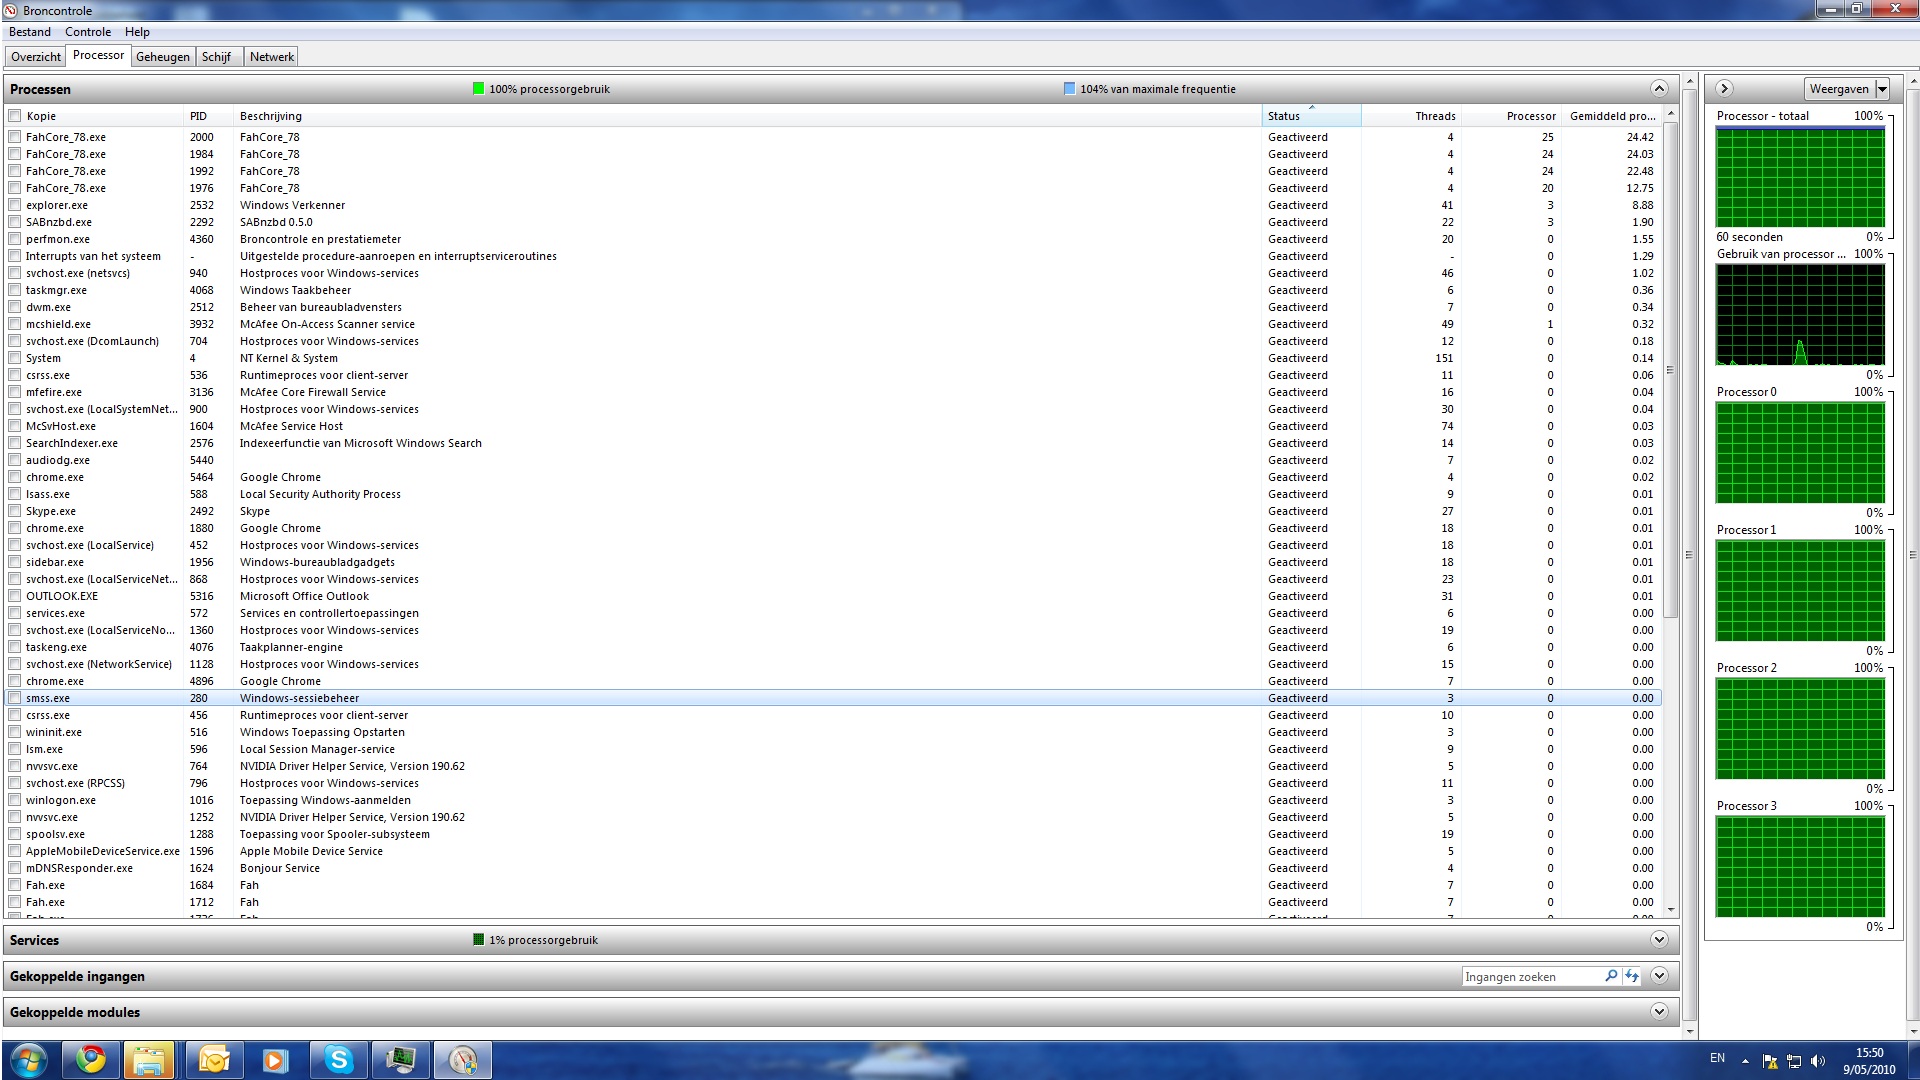Collapse the Processen panel
This screenshot has height=1080, width=1920.
tap(1659, 88)
